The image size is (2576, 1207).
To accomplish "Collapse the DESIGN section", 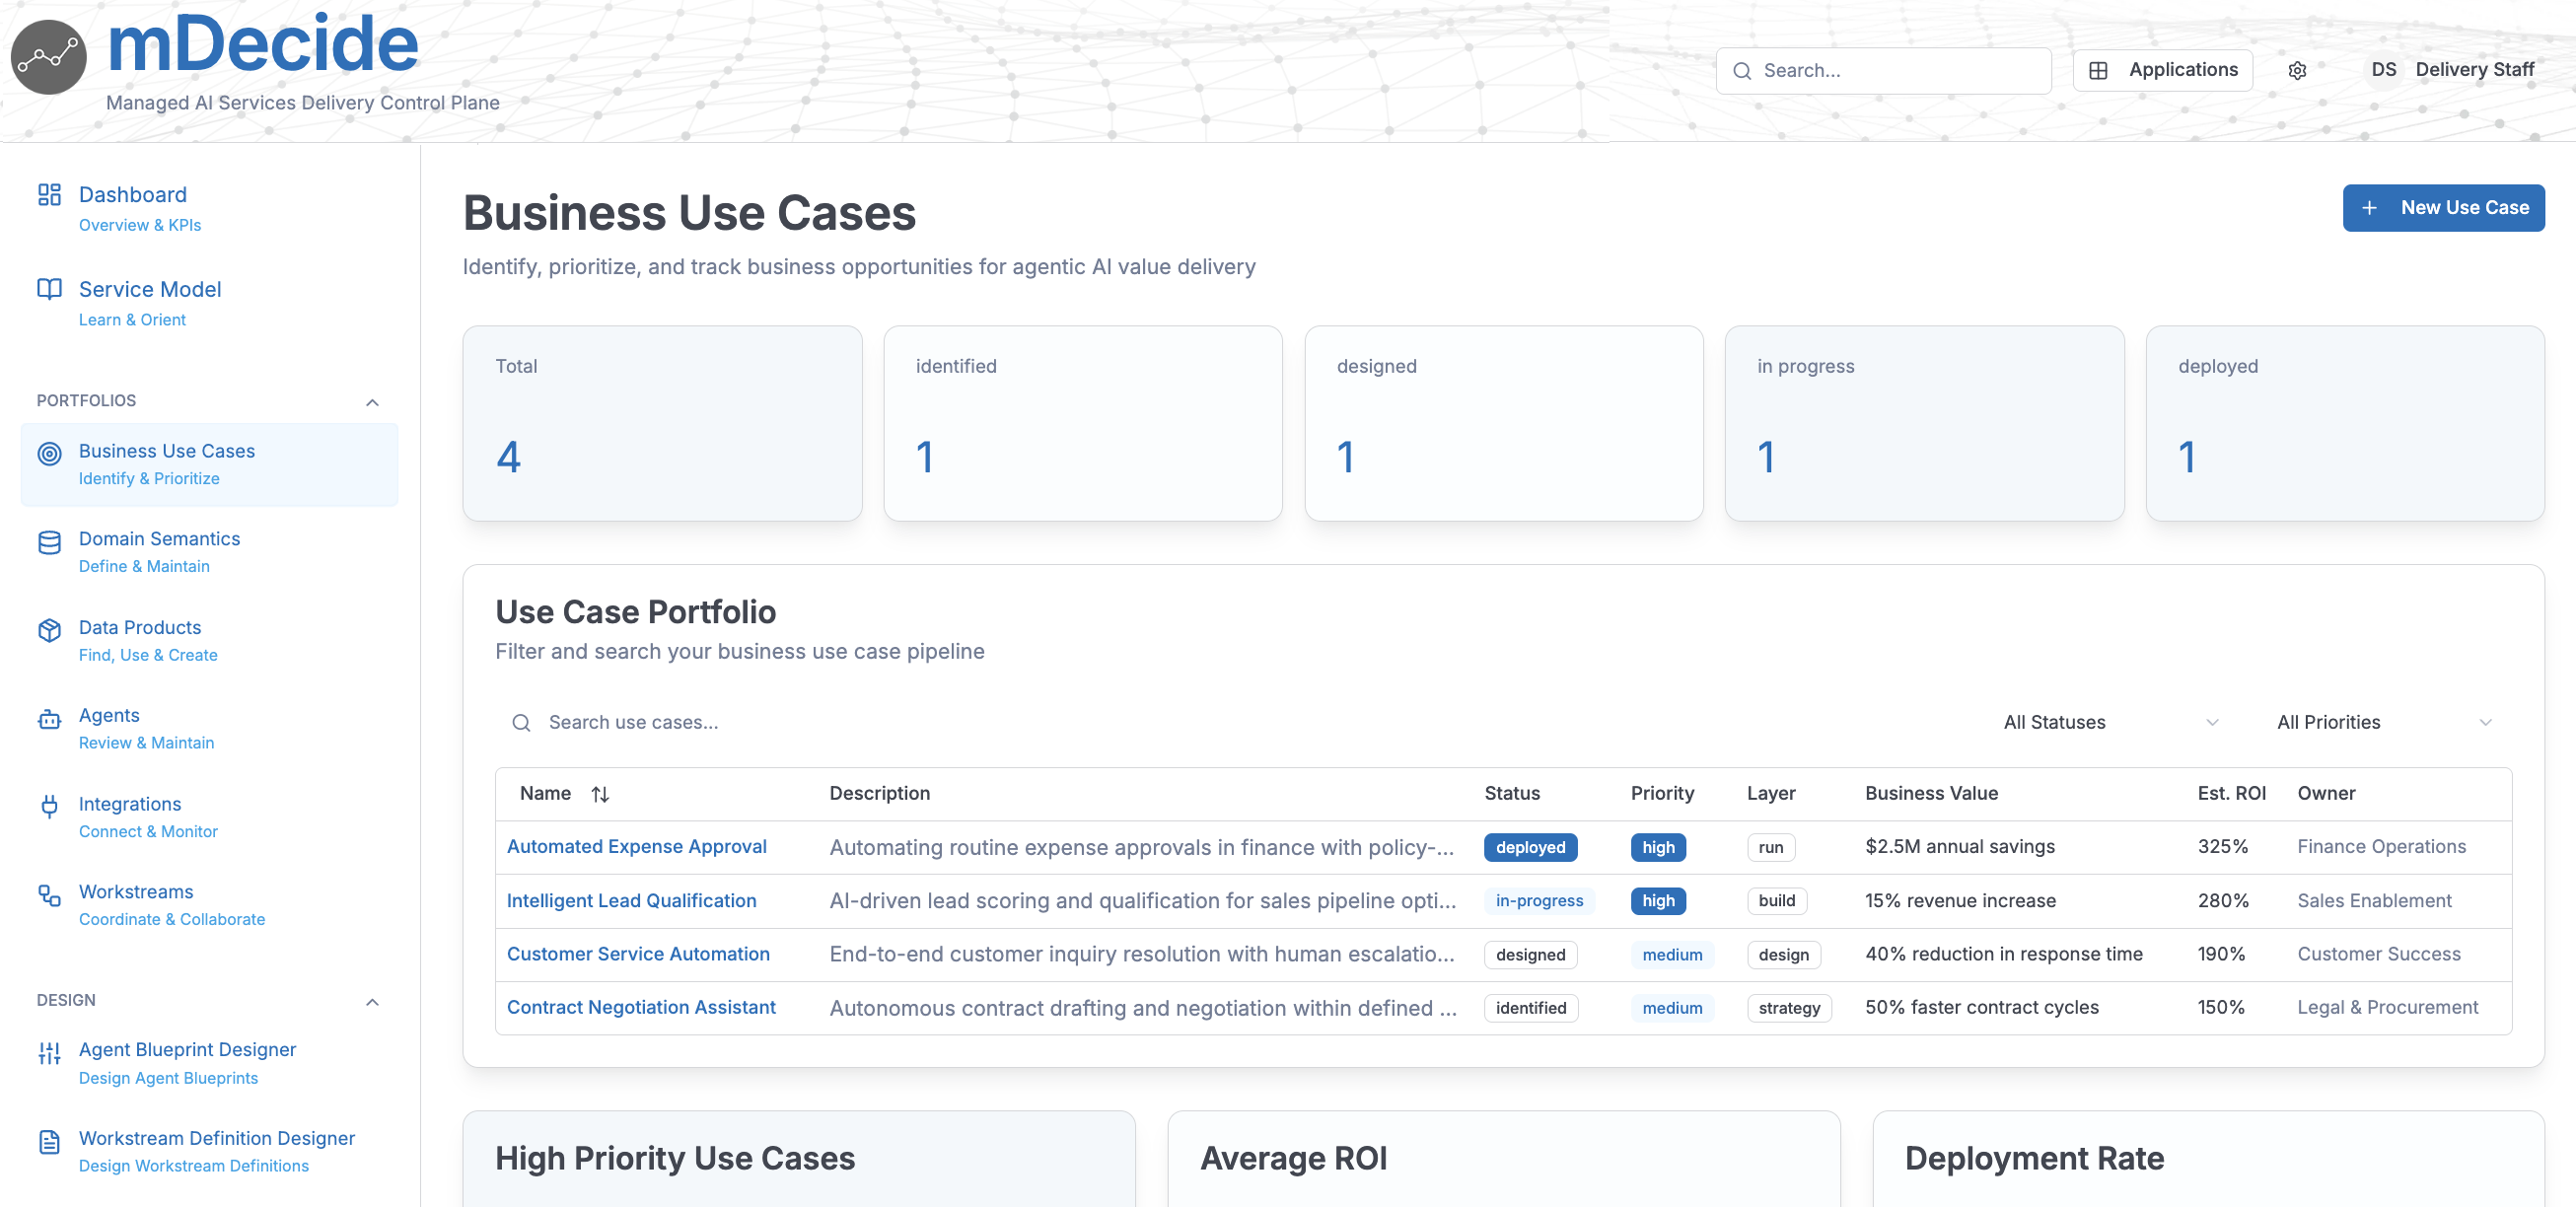I will click(x=372, y=1002).
